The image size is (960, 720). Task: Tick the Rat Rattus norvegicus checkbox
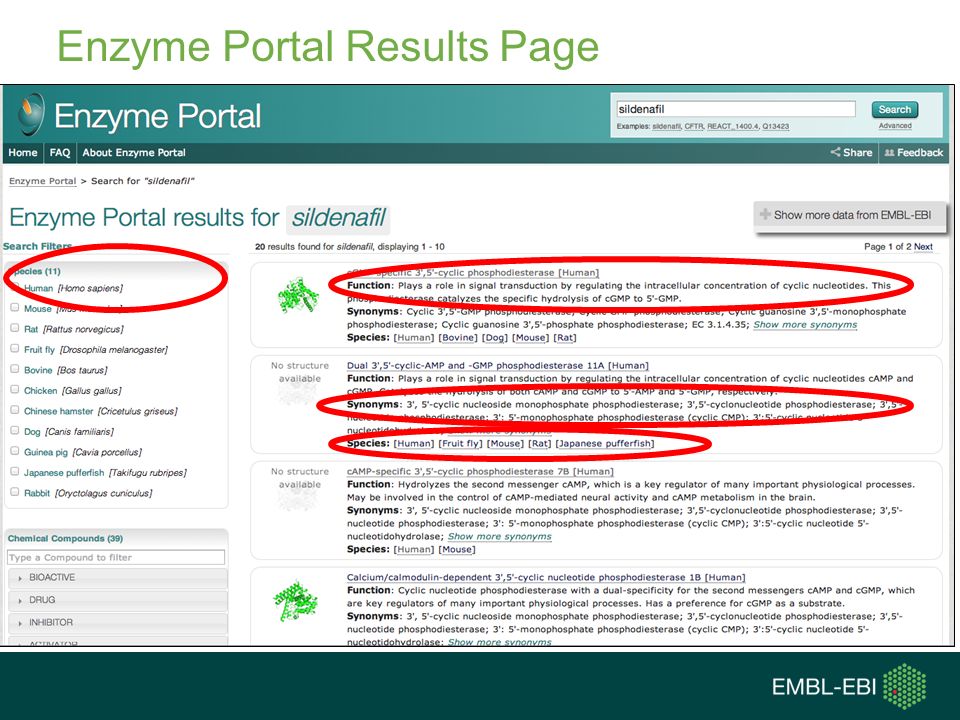coord(15,328)
